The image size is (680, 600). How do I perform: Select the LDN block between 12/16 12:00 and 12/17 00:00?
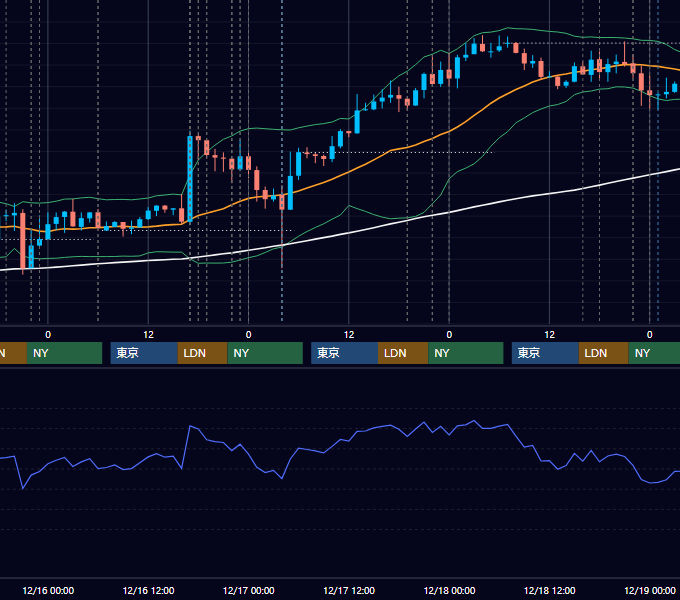coord(203,353)
